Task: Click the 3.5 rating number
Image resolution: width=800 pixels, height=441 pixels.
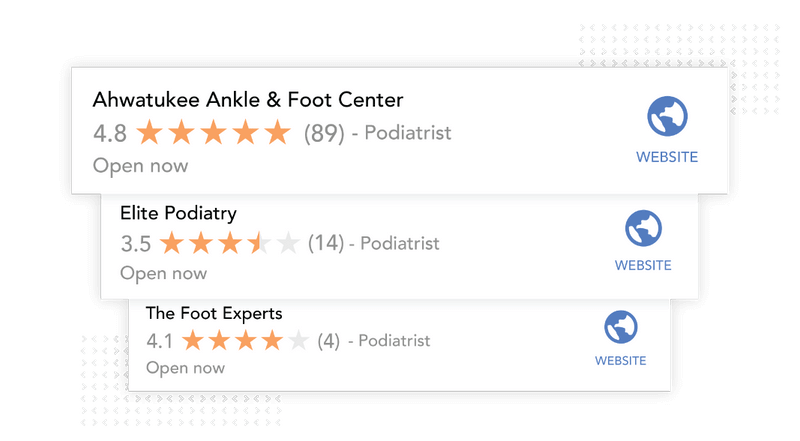Action: tap(136, 244)
